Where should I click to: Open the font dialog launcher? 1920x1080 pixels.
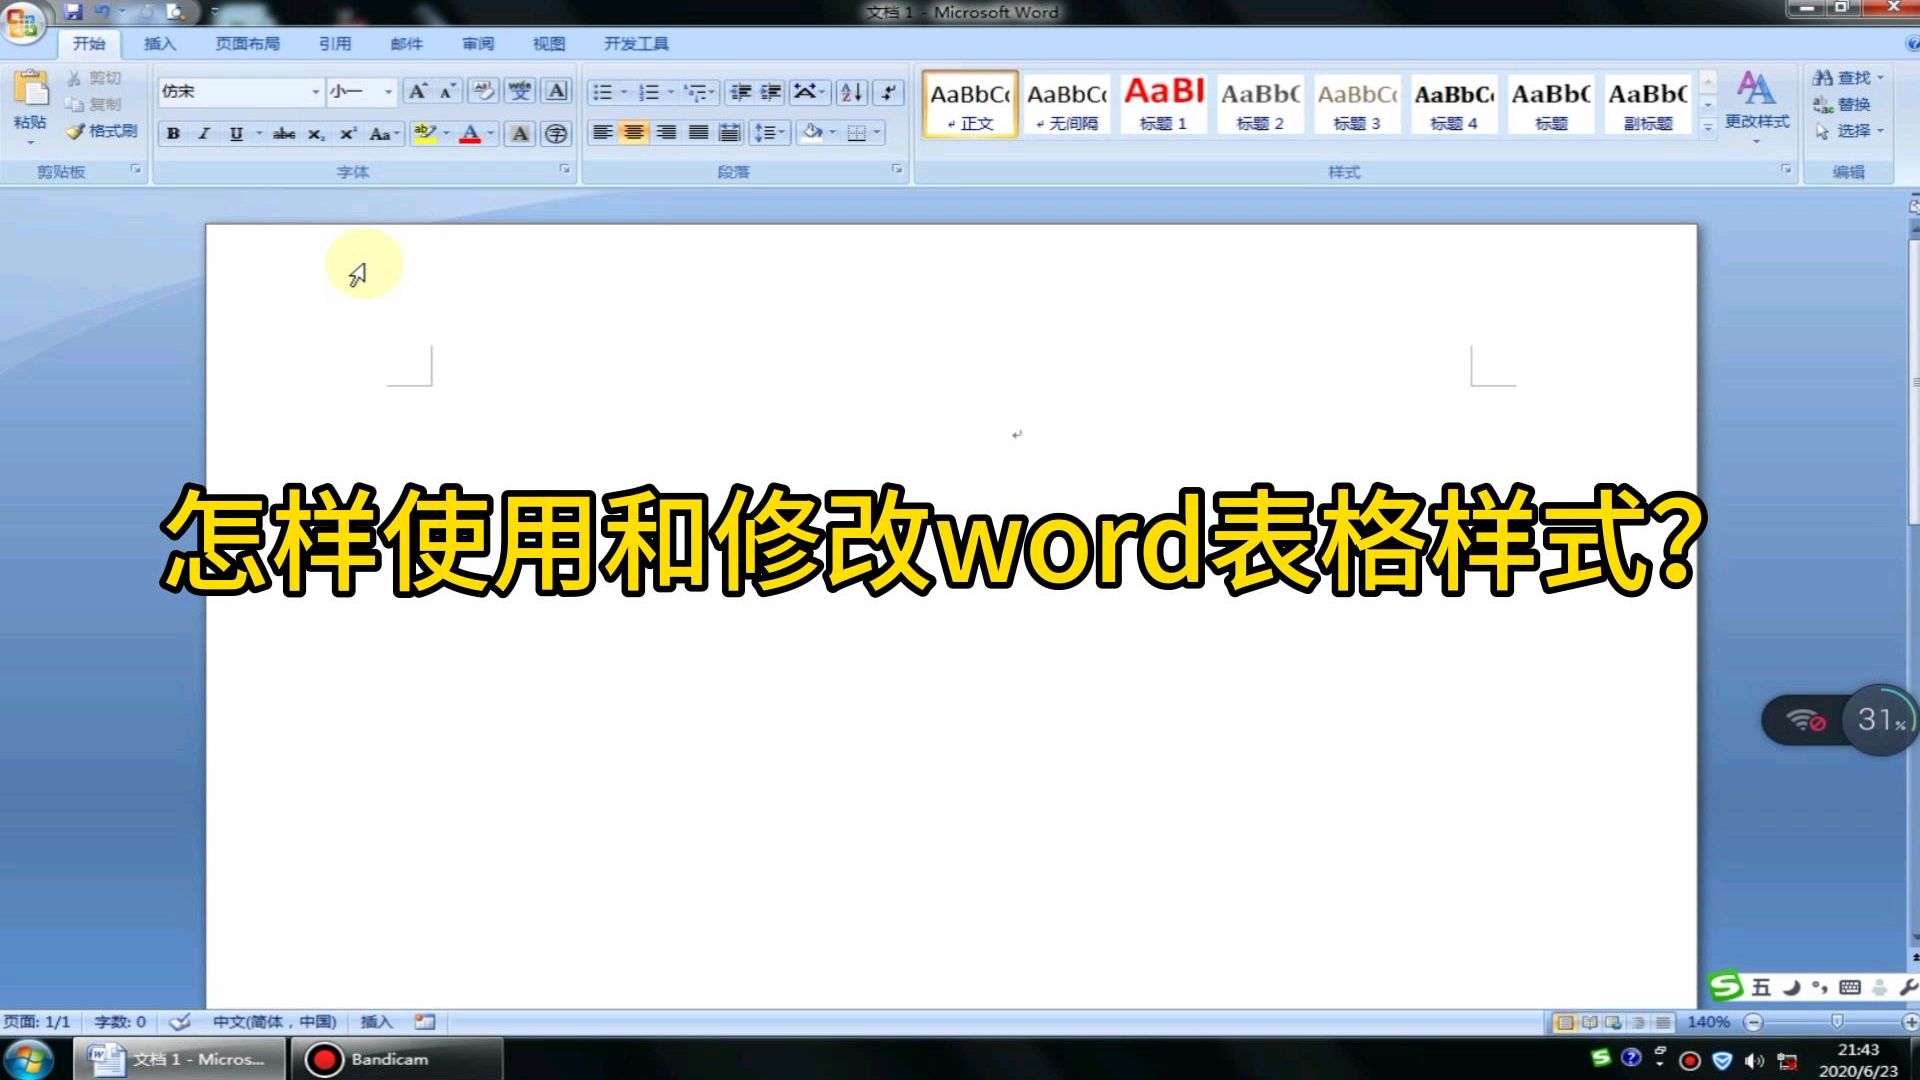(565, 169)
